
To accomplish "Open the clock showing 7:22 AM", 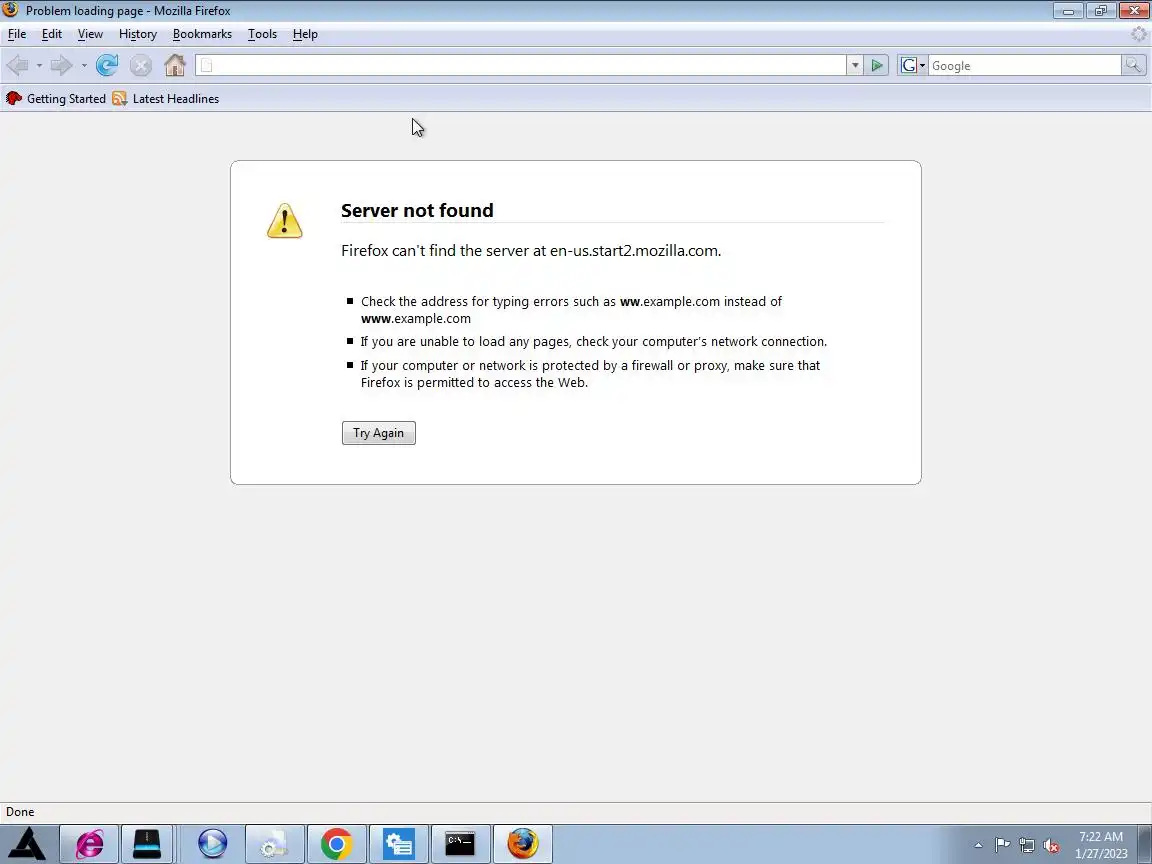I will pyautogui.click(x=1101, y=845).
